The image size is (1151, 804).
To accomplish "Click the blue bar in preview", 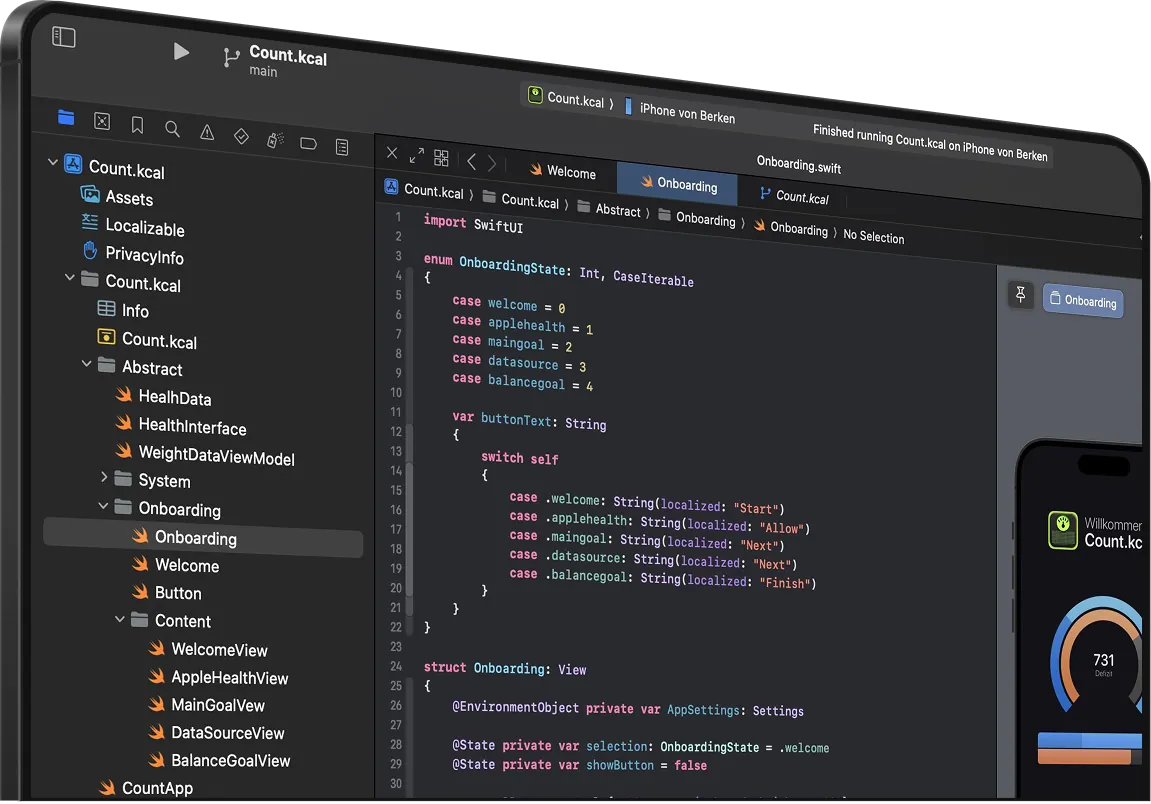I will pos(1089,739).
